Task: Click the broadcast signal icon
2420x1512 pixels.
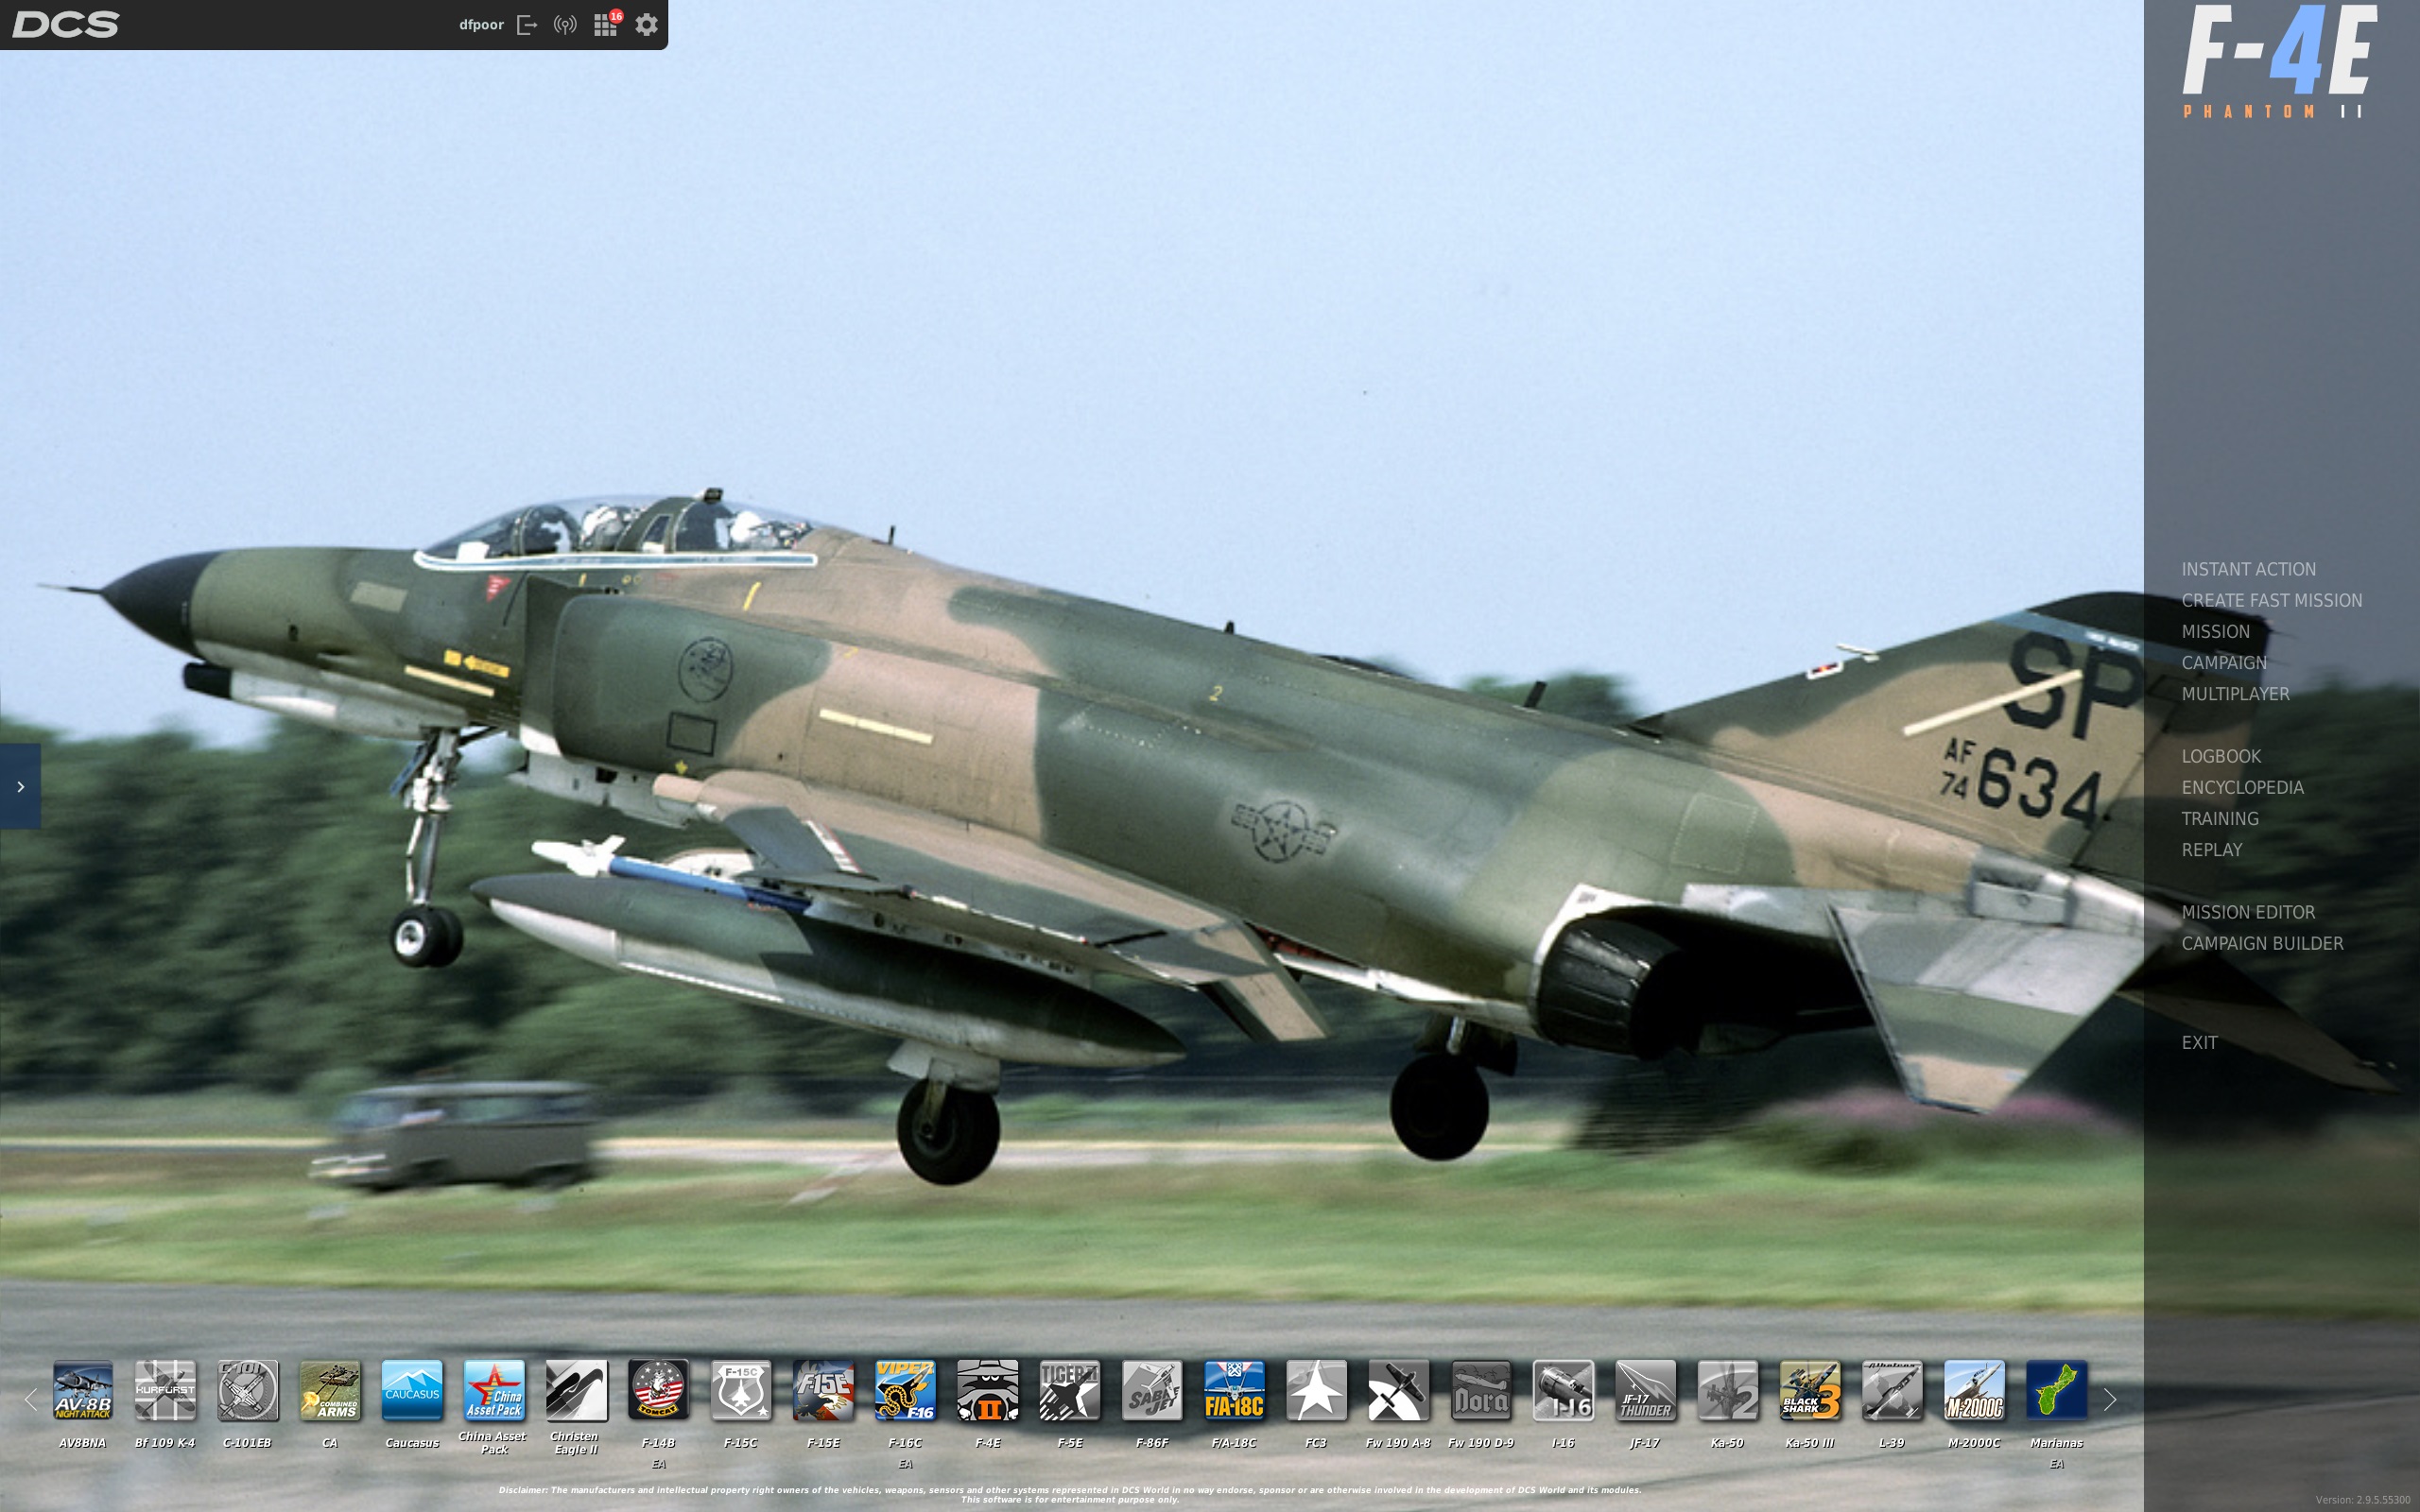Action: [x=565, y=25]
